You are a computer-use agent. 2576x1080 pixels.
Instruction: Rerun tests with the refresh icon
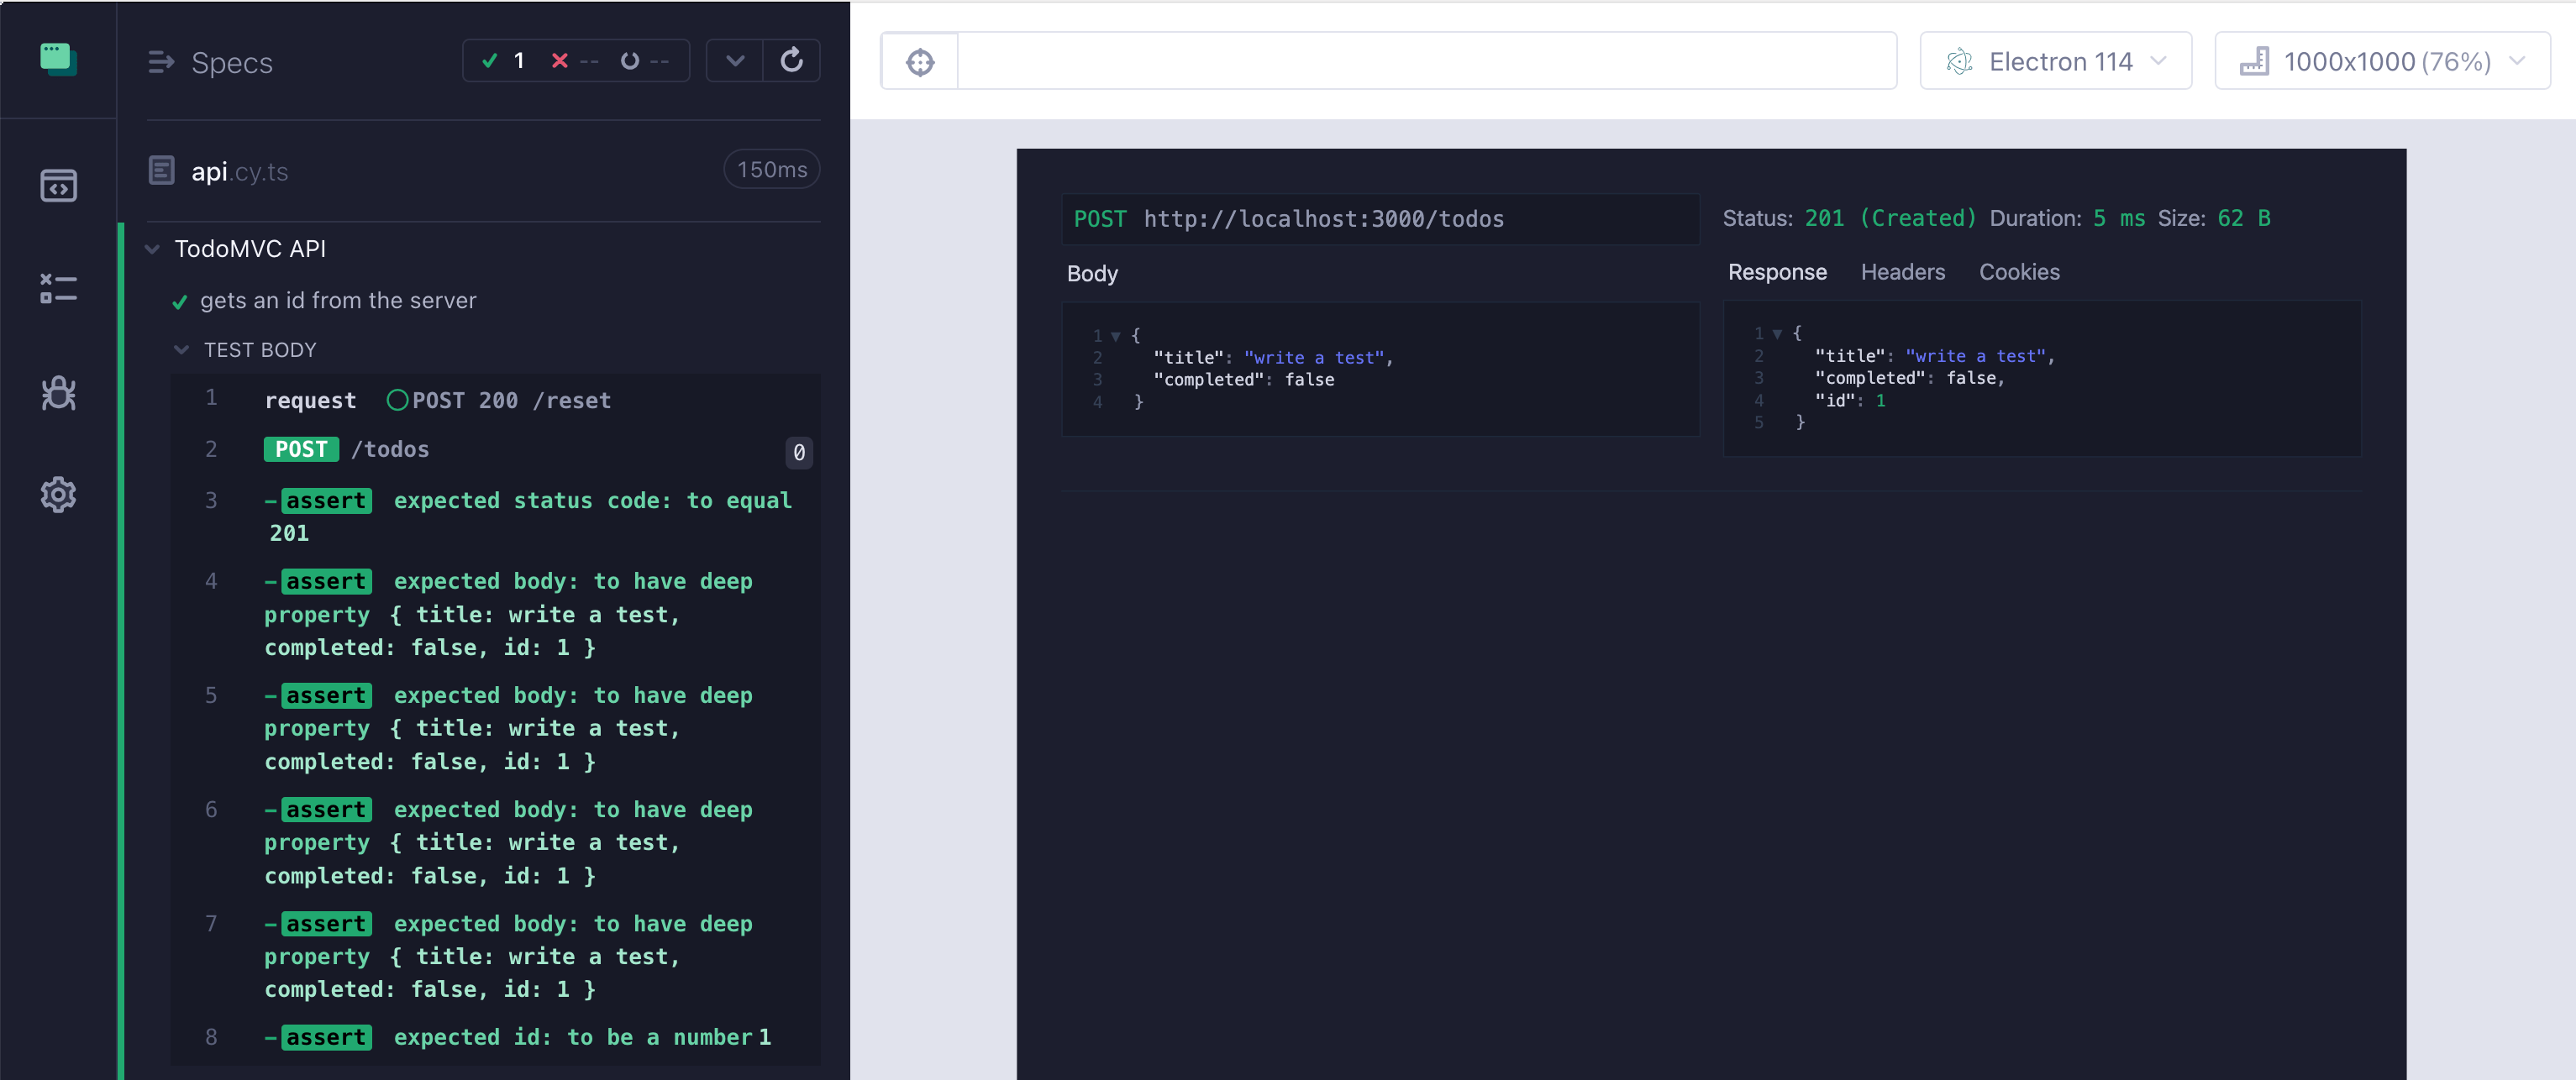click(x=791, y=60)
